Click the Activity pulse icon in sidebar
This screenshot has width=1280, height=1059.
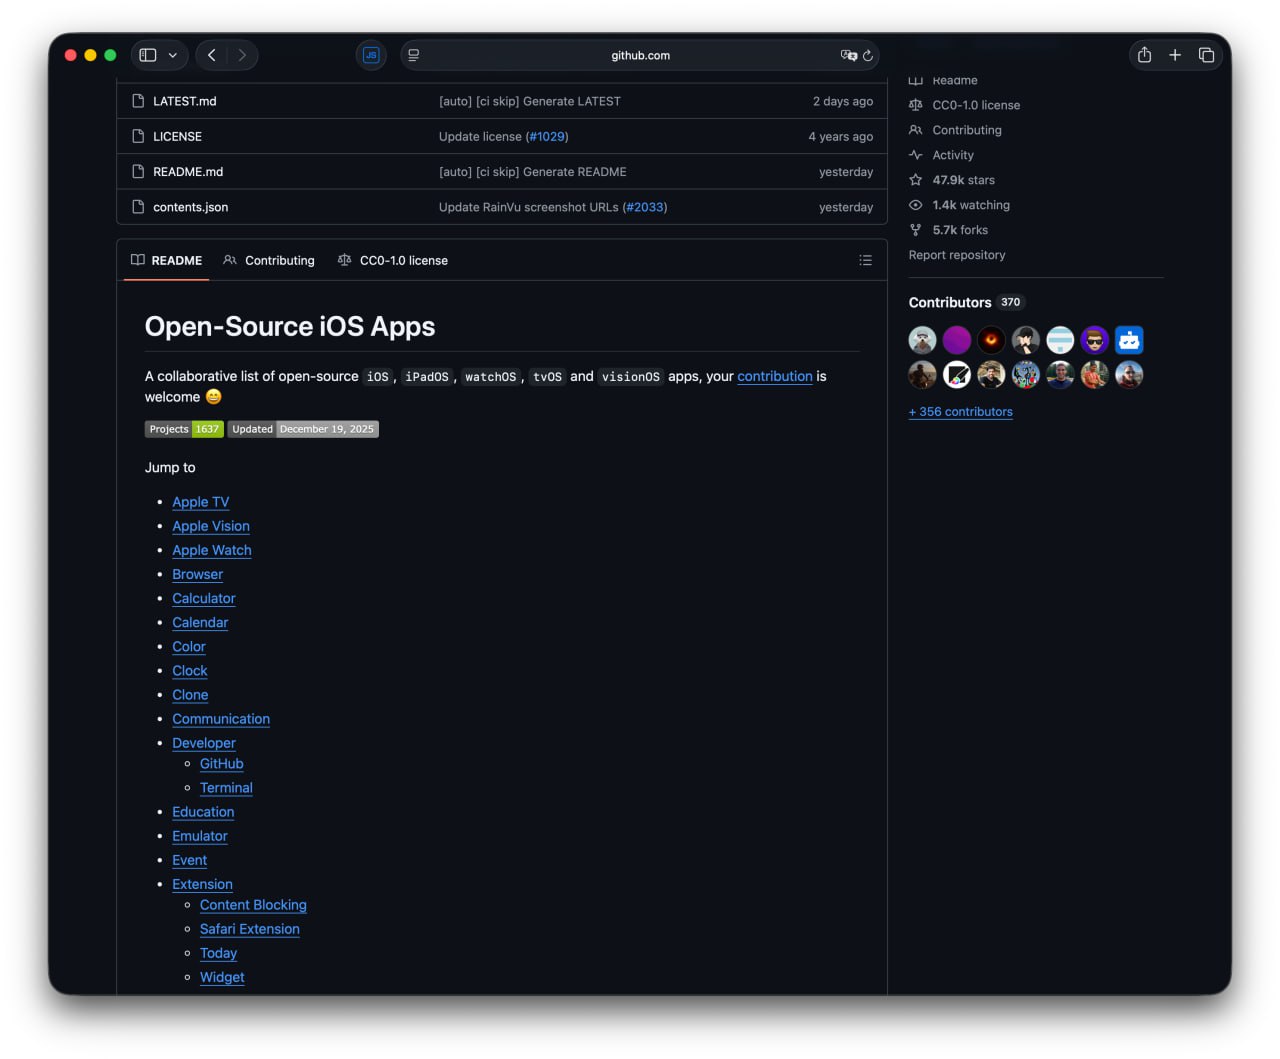click(x=915, y=155)
